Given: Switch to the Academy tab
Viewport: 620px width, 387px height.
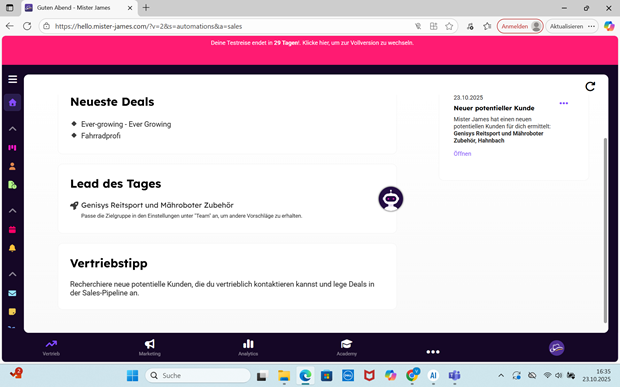Looking at the screenshot, I should coord(346,348).
